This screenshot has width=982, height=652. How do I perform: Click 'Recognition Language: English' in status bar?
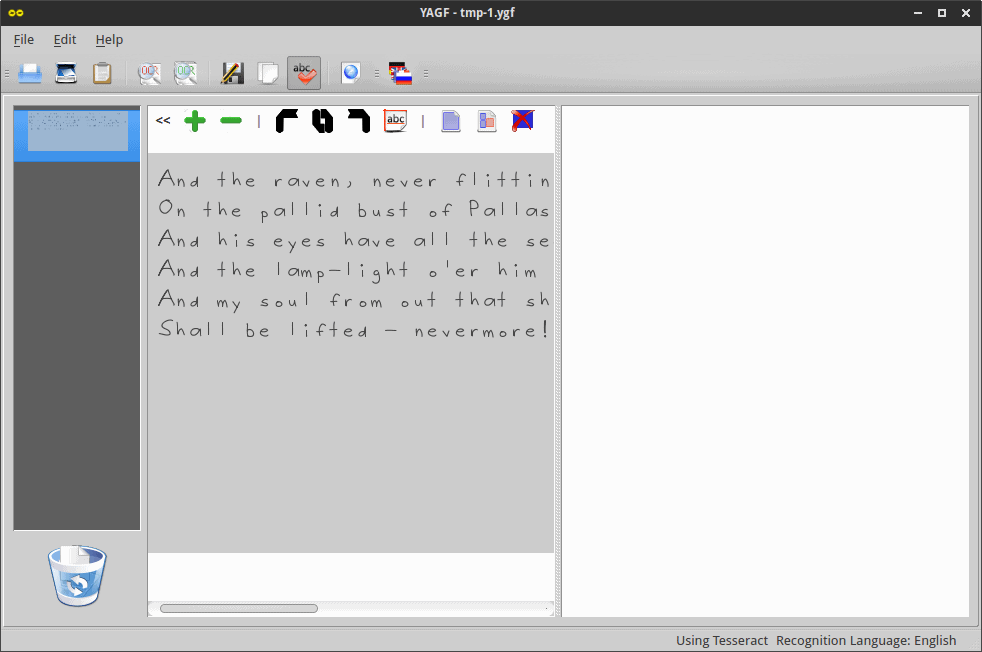pyautogui.click(x=866, y=640)
